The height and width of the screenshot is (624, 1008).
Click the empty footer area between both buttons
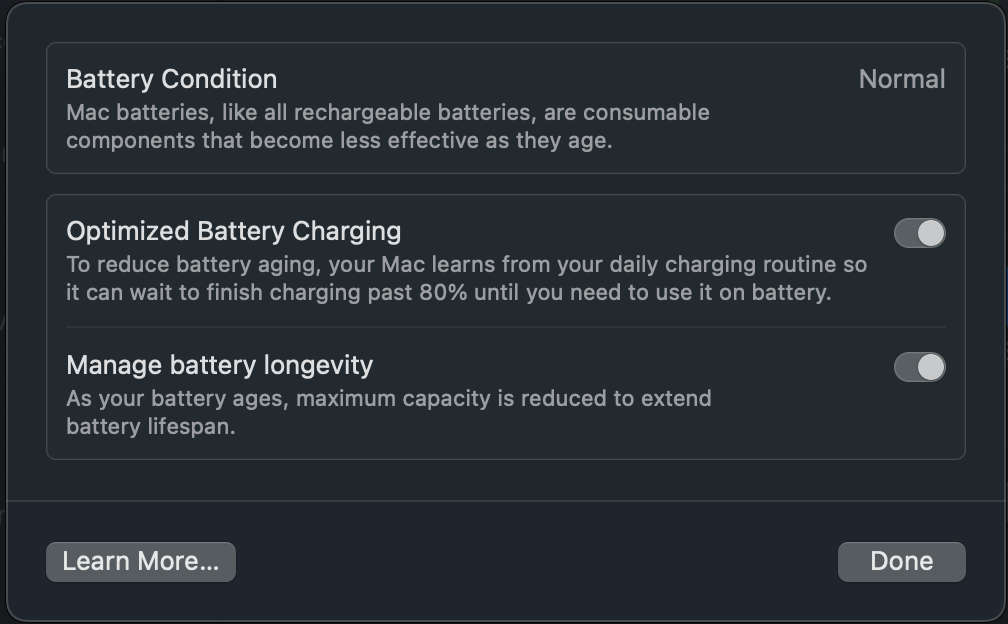click(535, 562)
